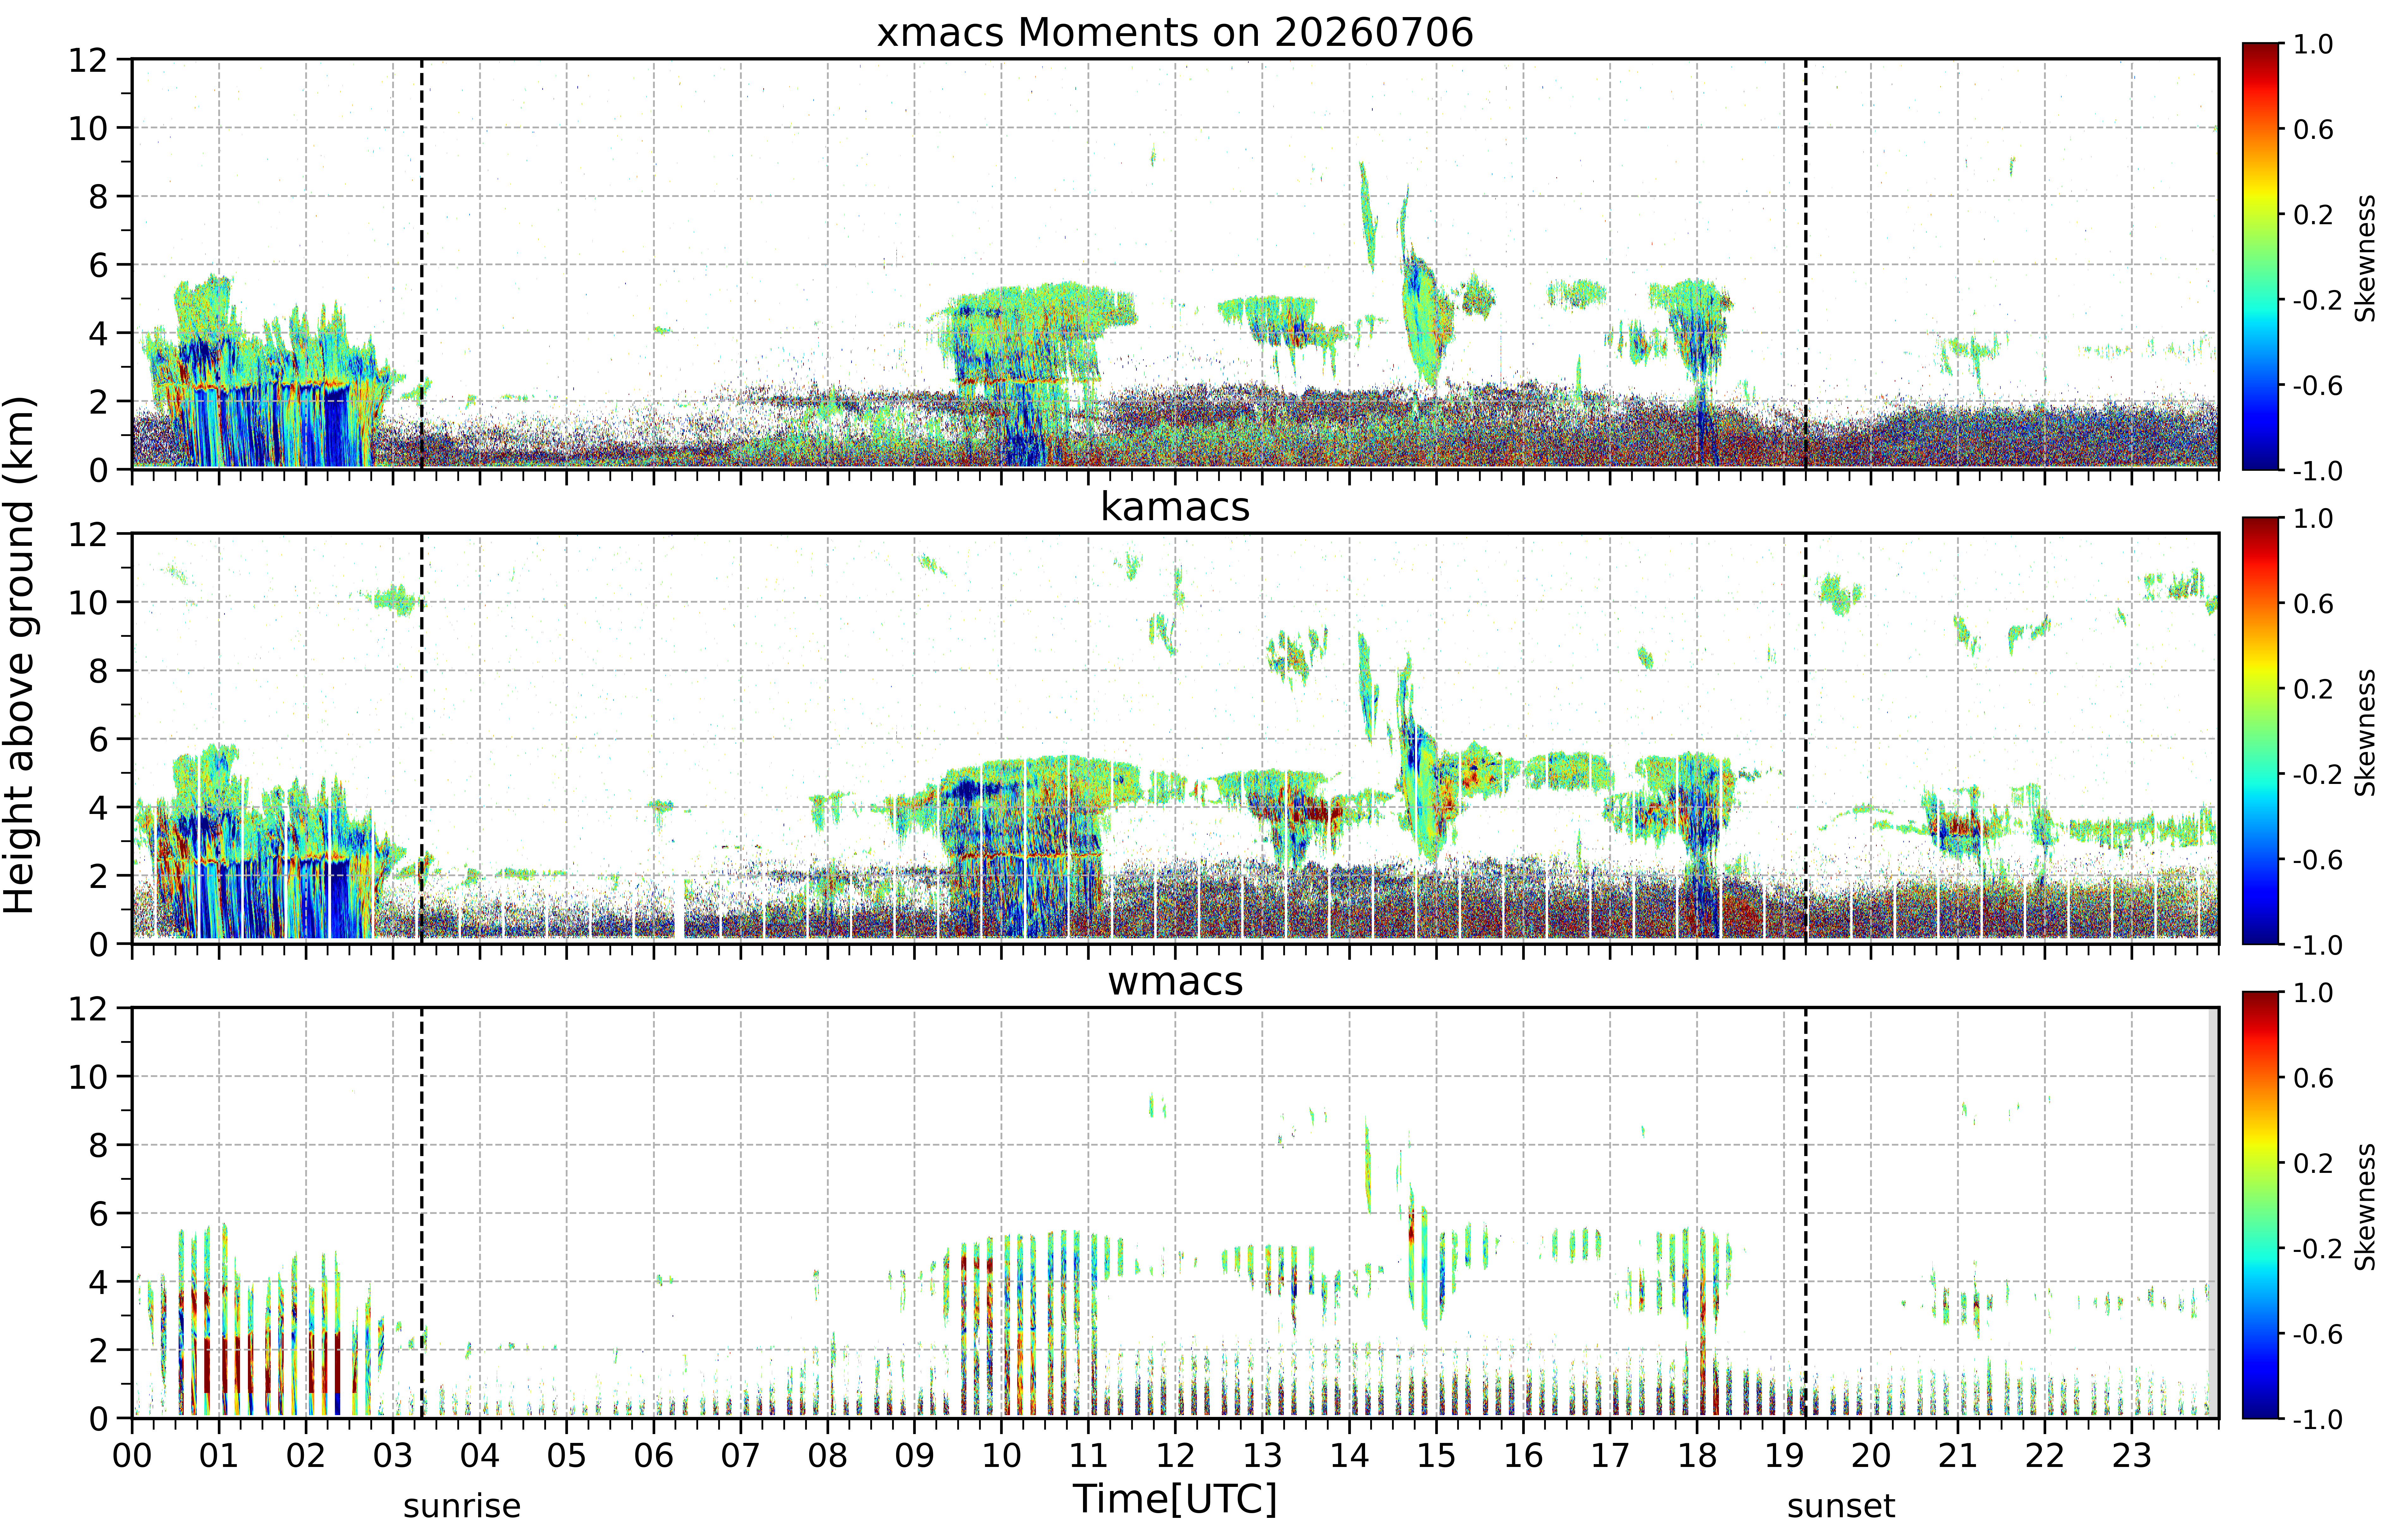
Task: Click the wmacs panel skewness colorbar
Action: [2260, 1205]
